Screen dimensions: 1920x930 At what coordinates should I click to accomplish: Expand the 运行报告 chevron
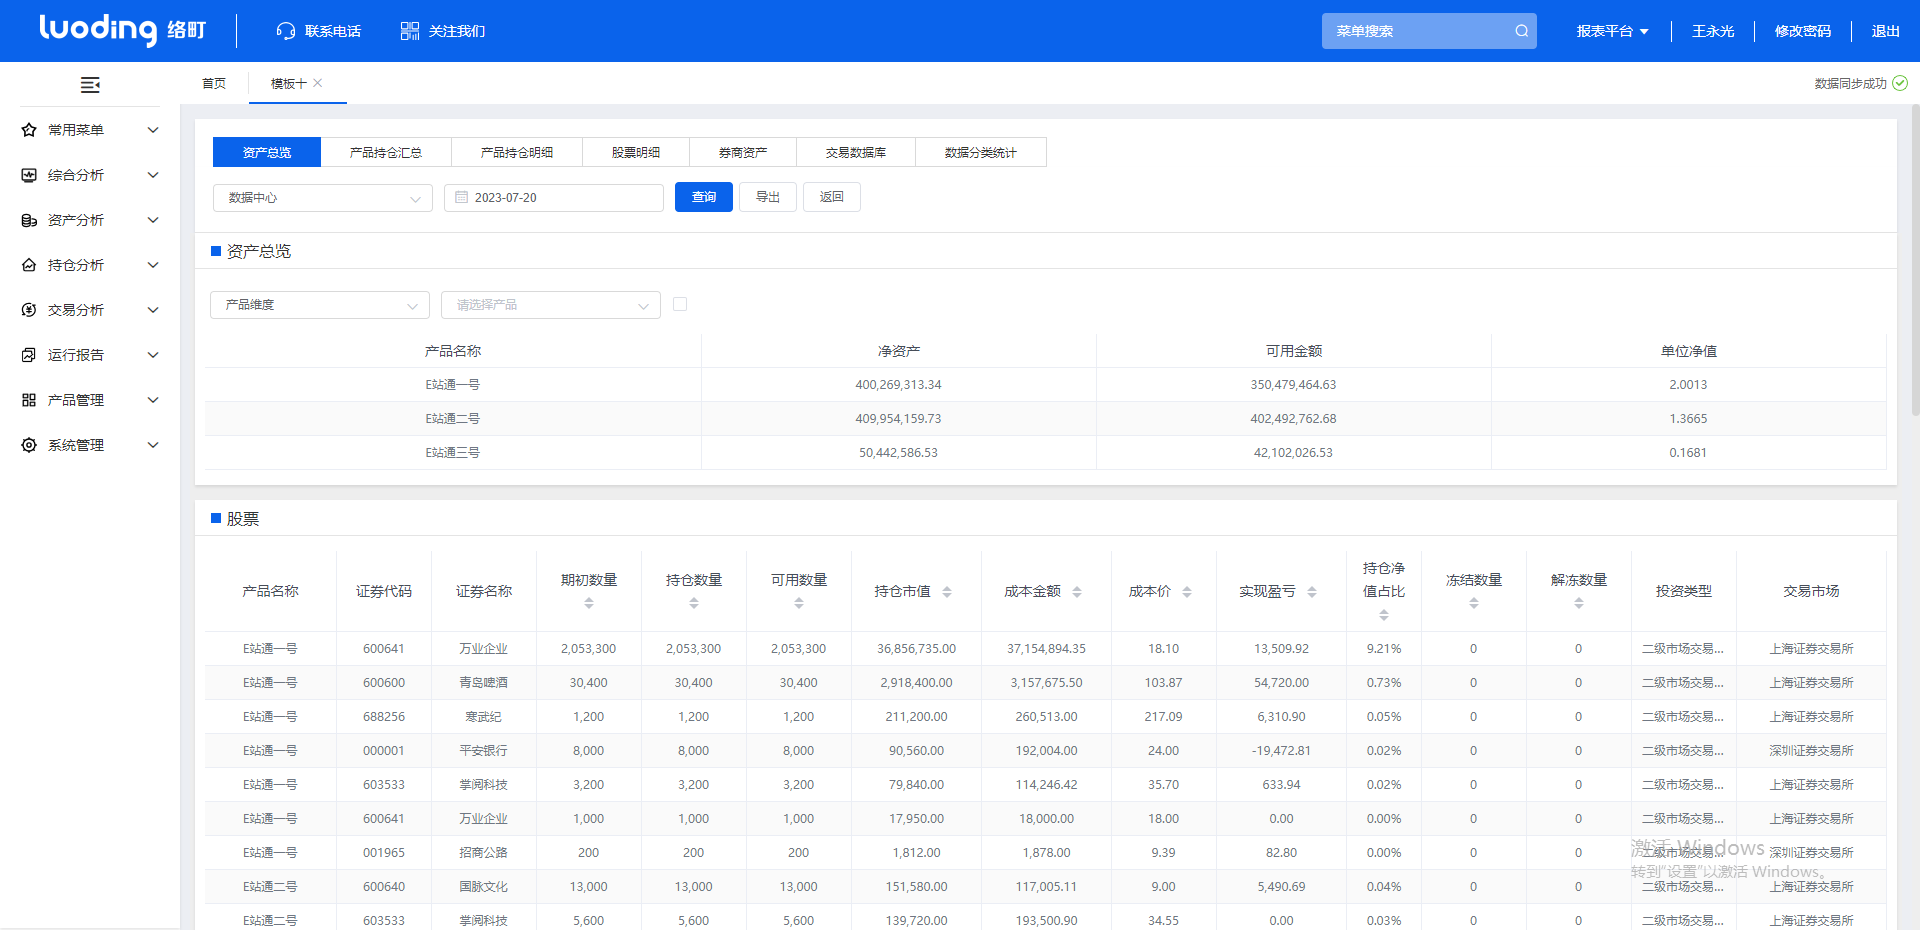[x=153, y=355]
